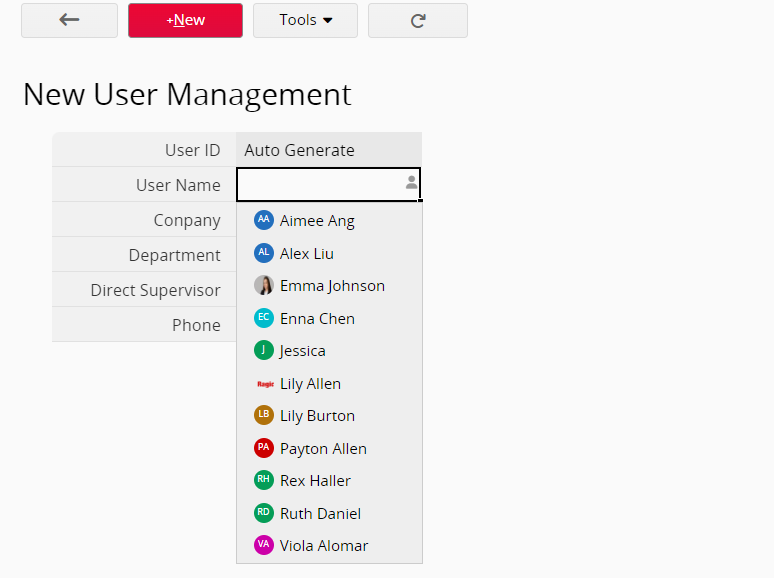Select Lily Allen from dropdown

point(329,384)
